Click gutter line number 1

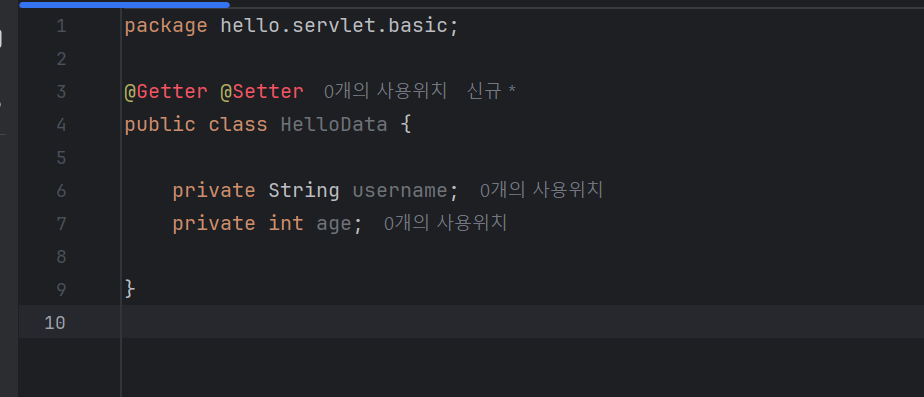61,27
